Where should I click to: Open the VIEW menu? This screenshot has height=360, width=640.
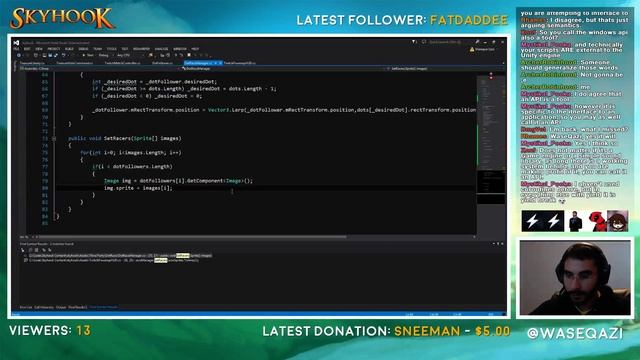(39, 49)
